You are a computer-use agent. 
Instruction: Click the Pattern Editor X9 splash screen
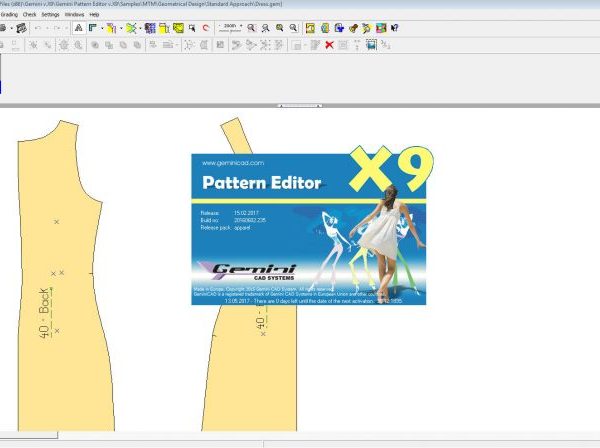(308, 228)
